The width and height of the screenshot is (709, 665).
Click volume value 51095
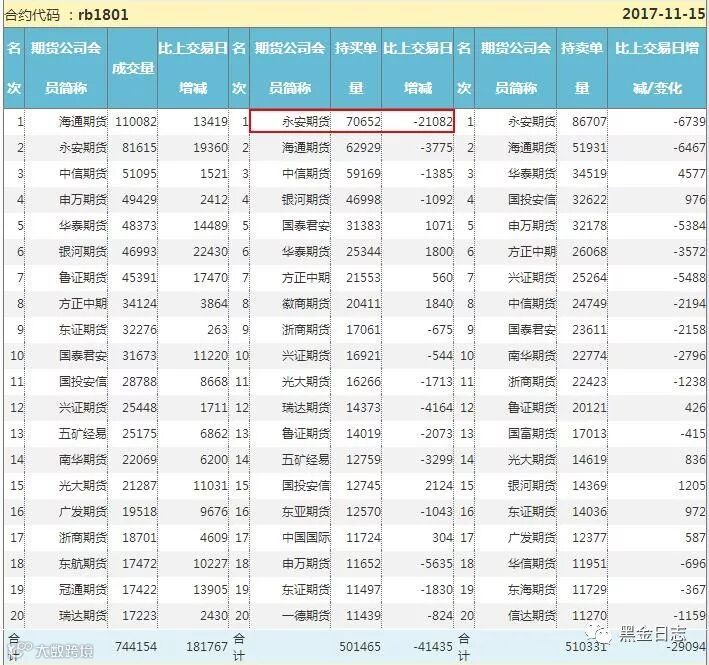click(x=139, y=174)
